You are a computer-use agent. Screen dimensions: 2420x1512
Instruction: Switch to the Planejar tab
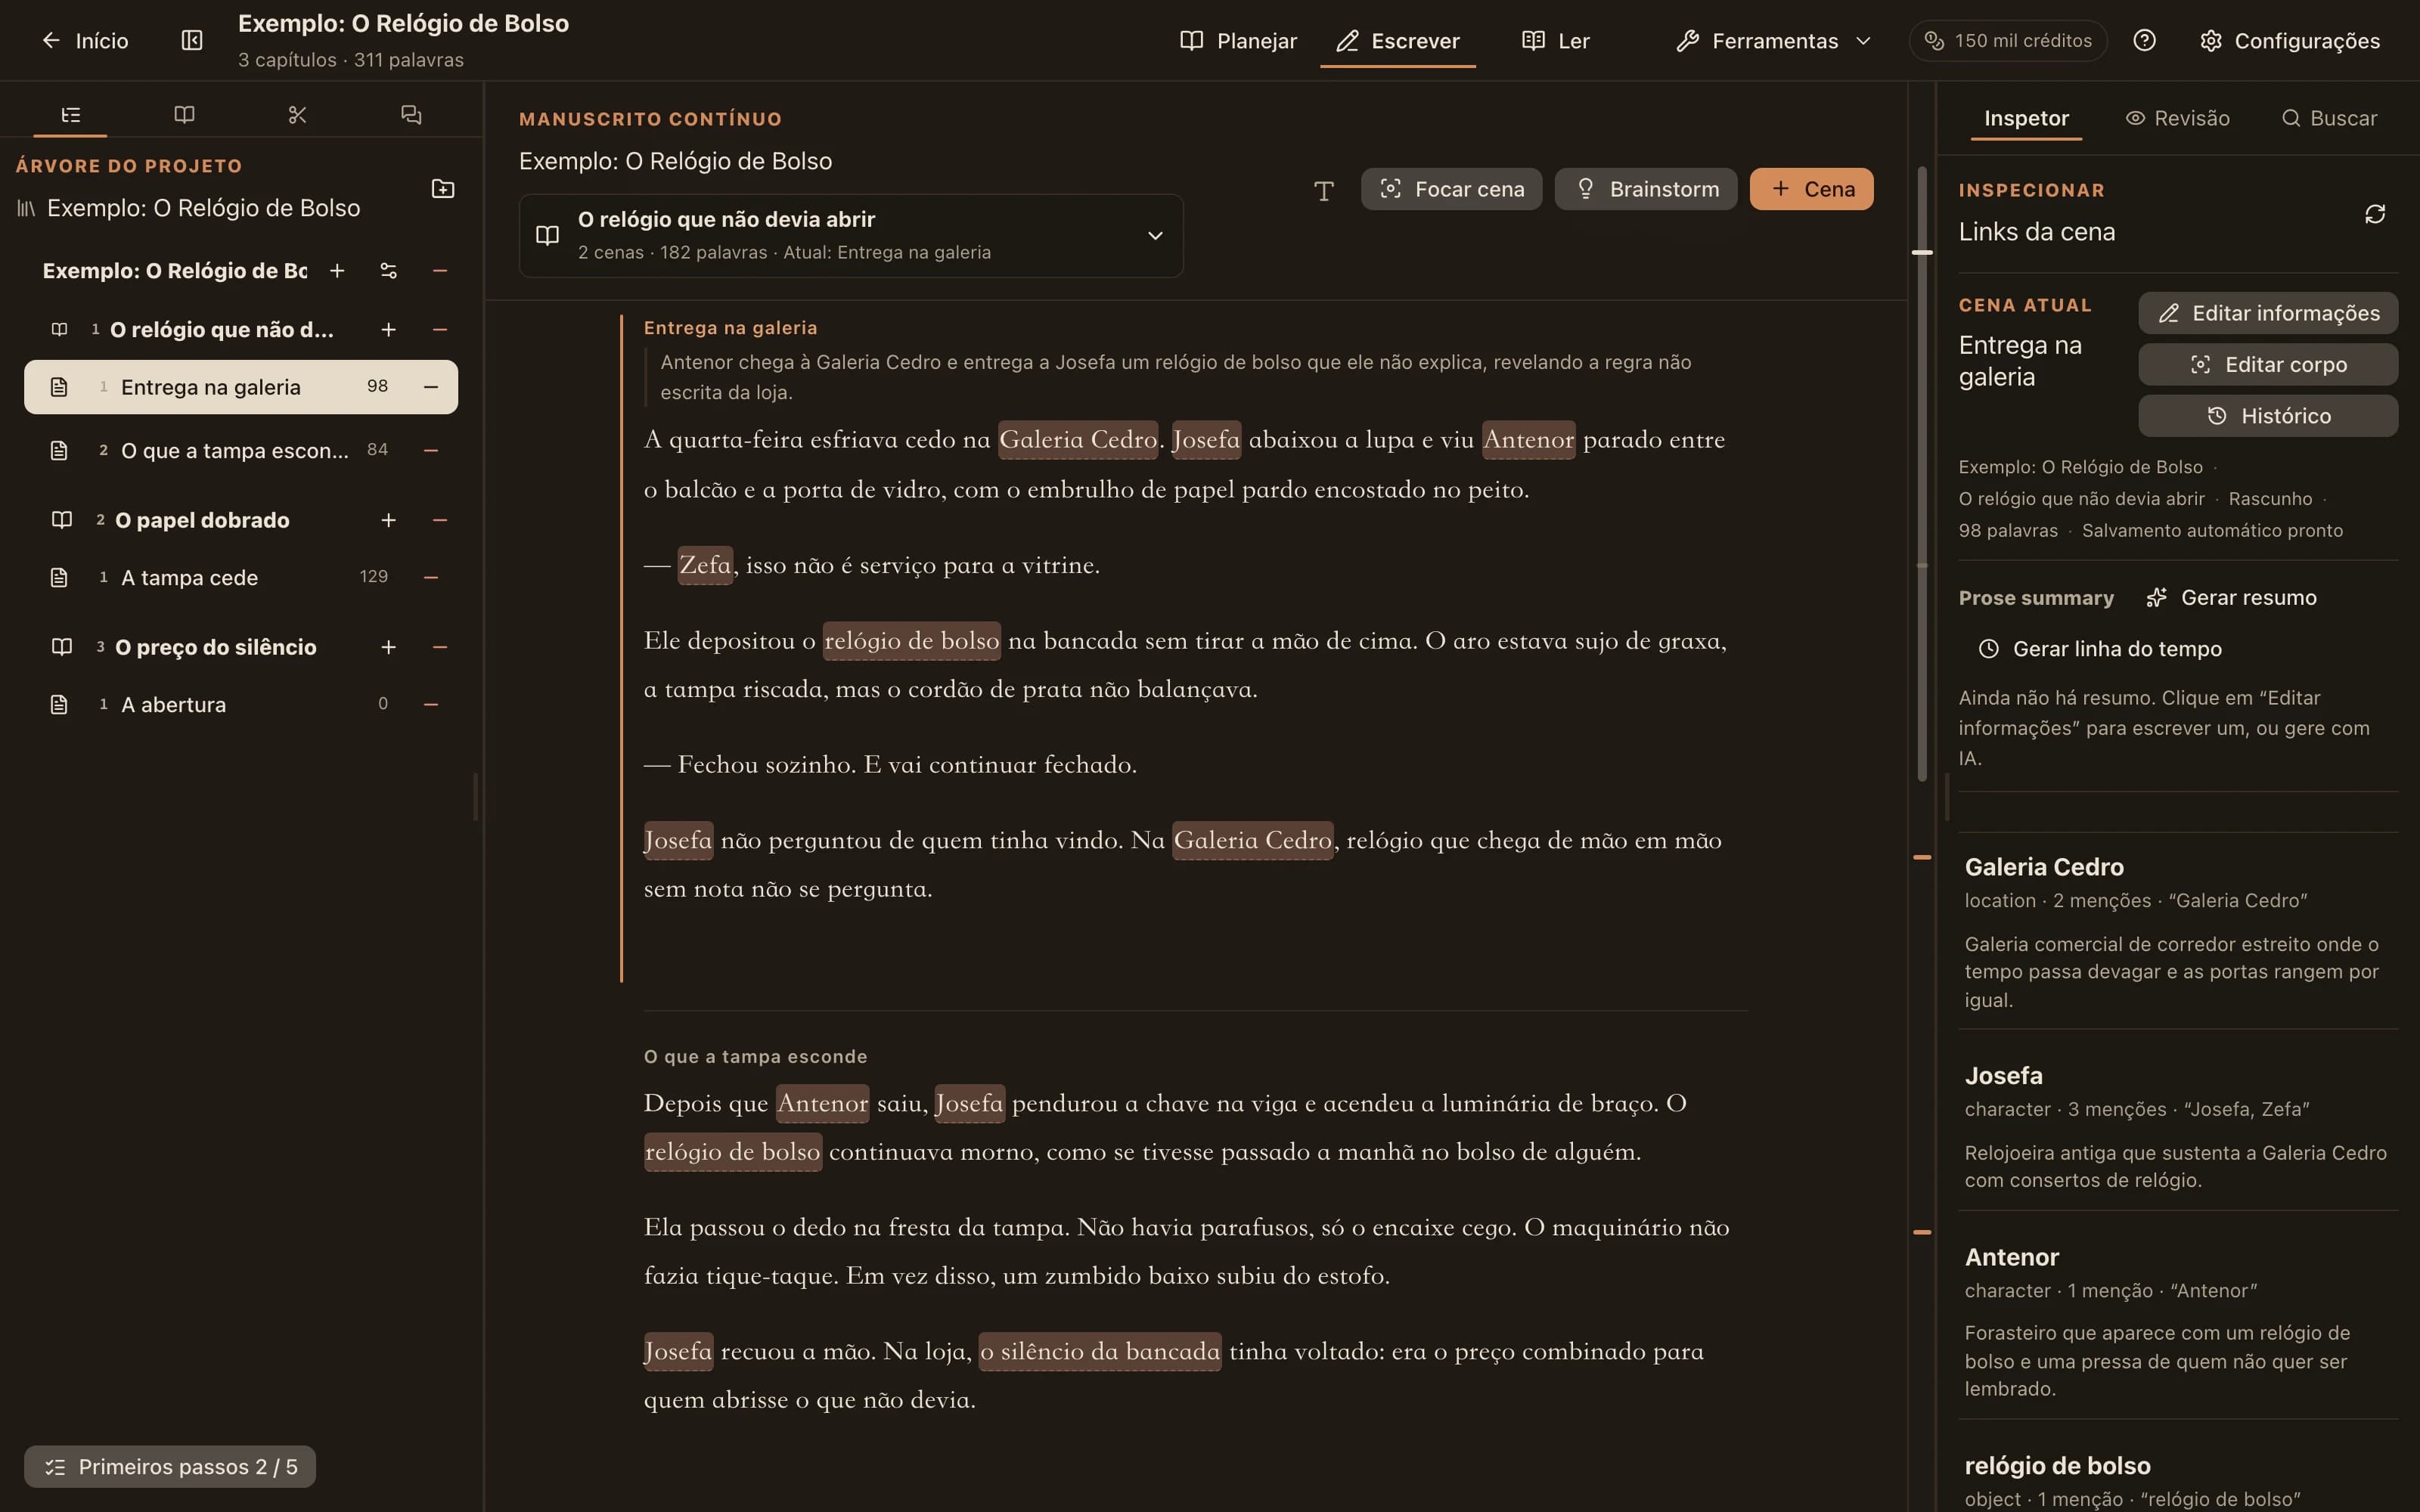tap(1238, 40)
